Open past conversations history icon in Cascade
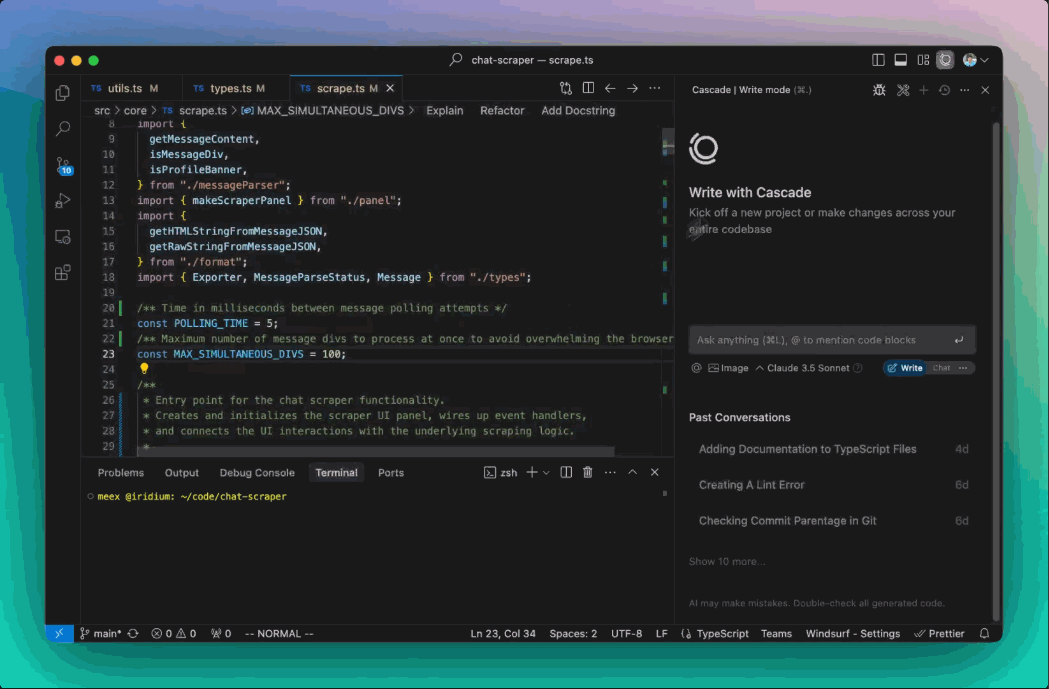 944,90
